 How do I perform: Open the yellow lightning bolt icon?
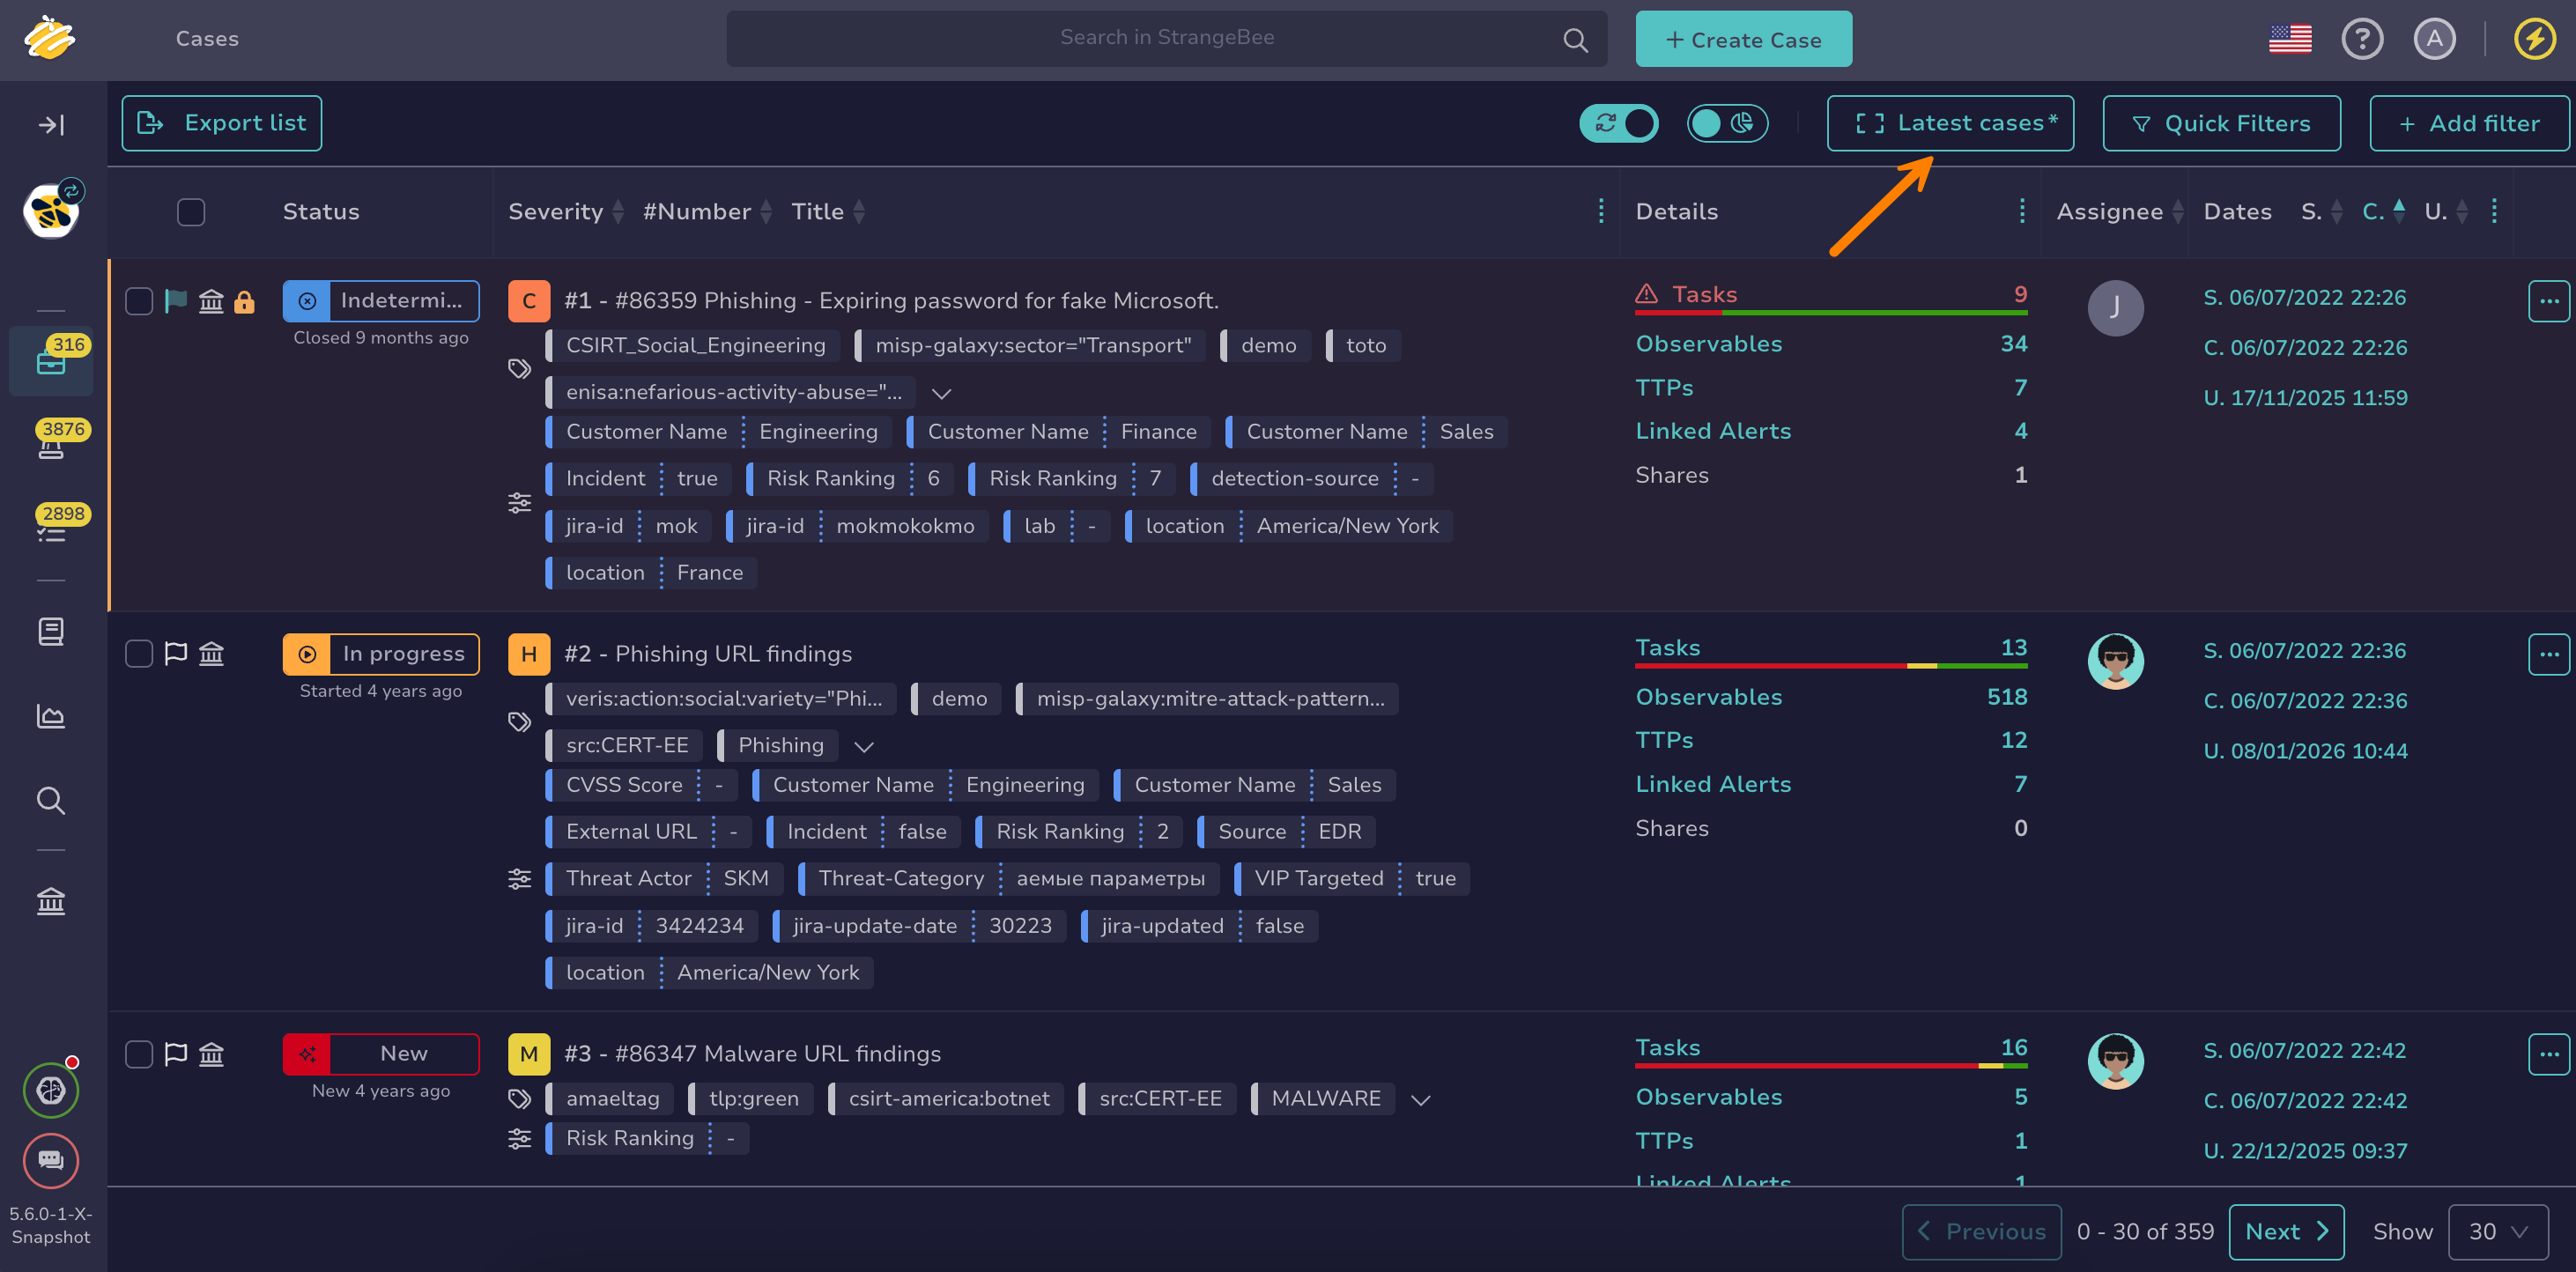coord(2534,39)
